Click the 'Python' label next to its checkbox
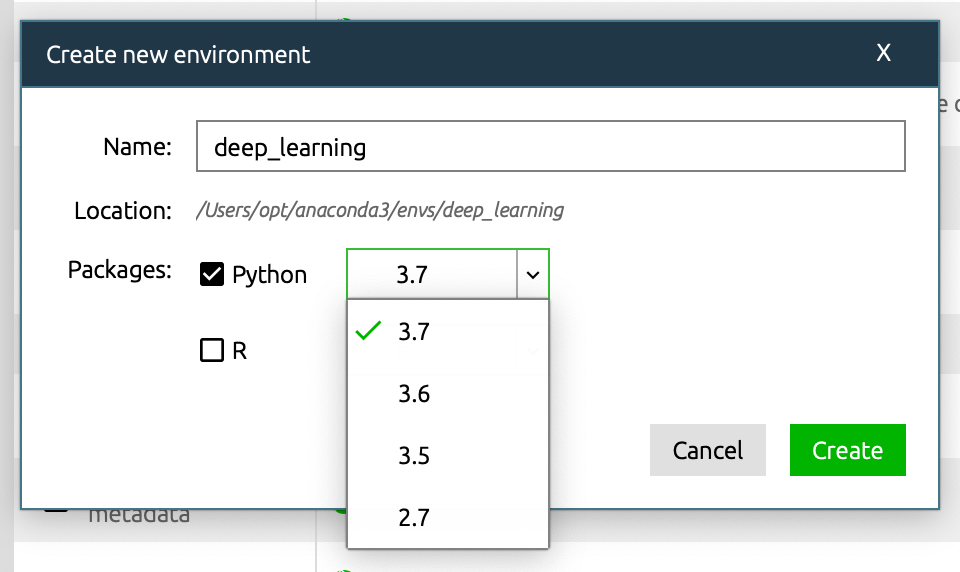Image resolution: width=960 pixels, height=572 pixels. pyautogui.click(x=269, y=275)
